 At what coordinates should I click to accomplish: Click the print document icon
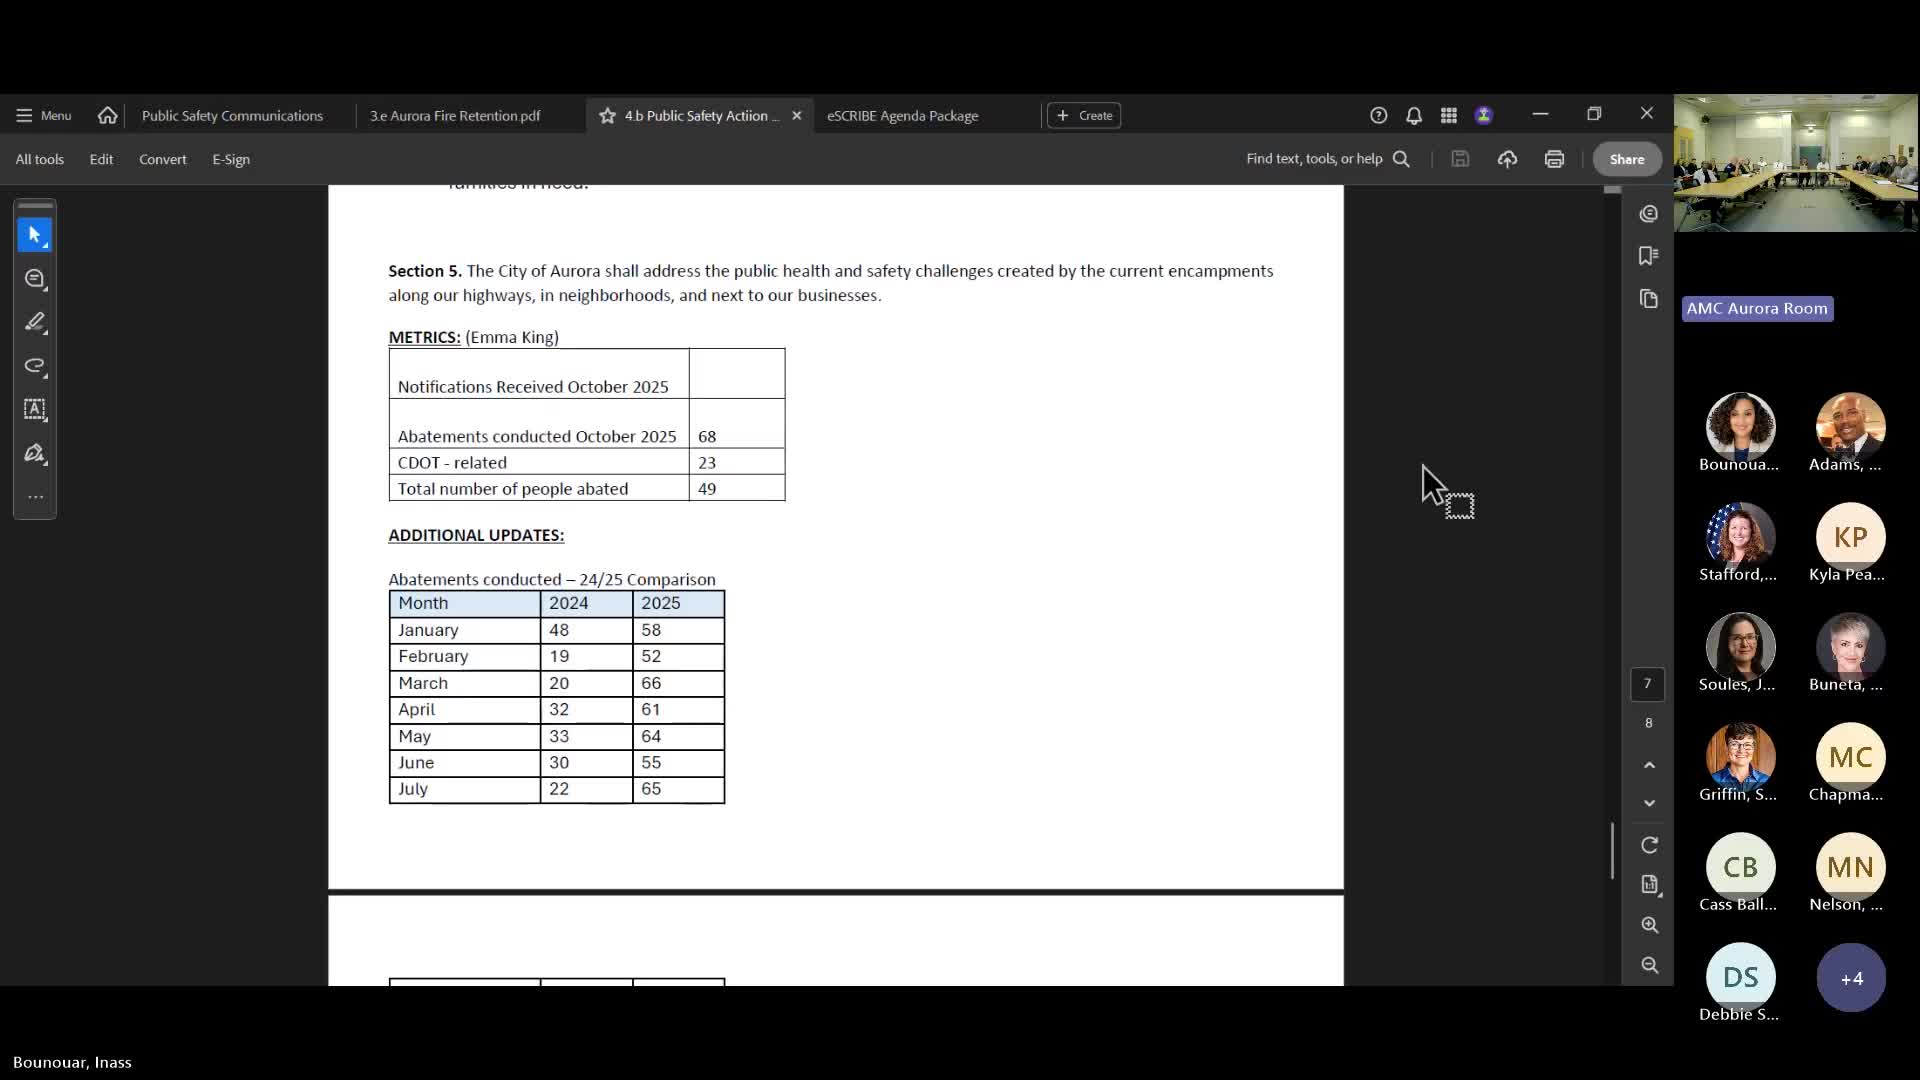(1554, 159)
